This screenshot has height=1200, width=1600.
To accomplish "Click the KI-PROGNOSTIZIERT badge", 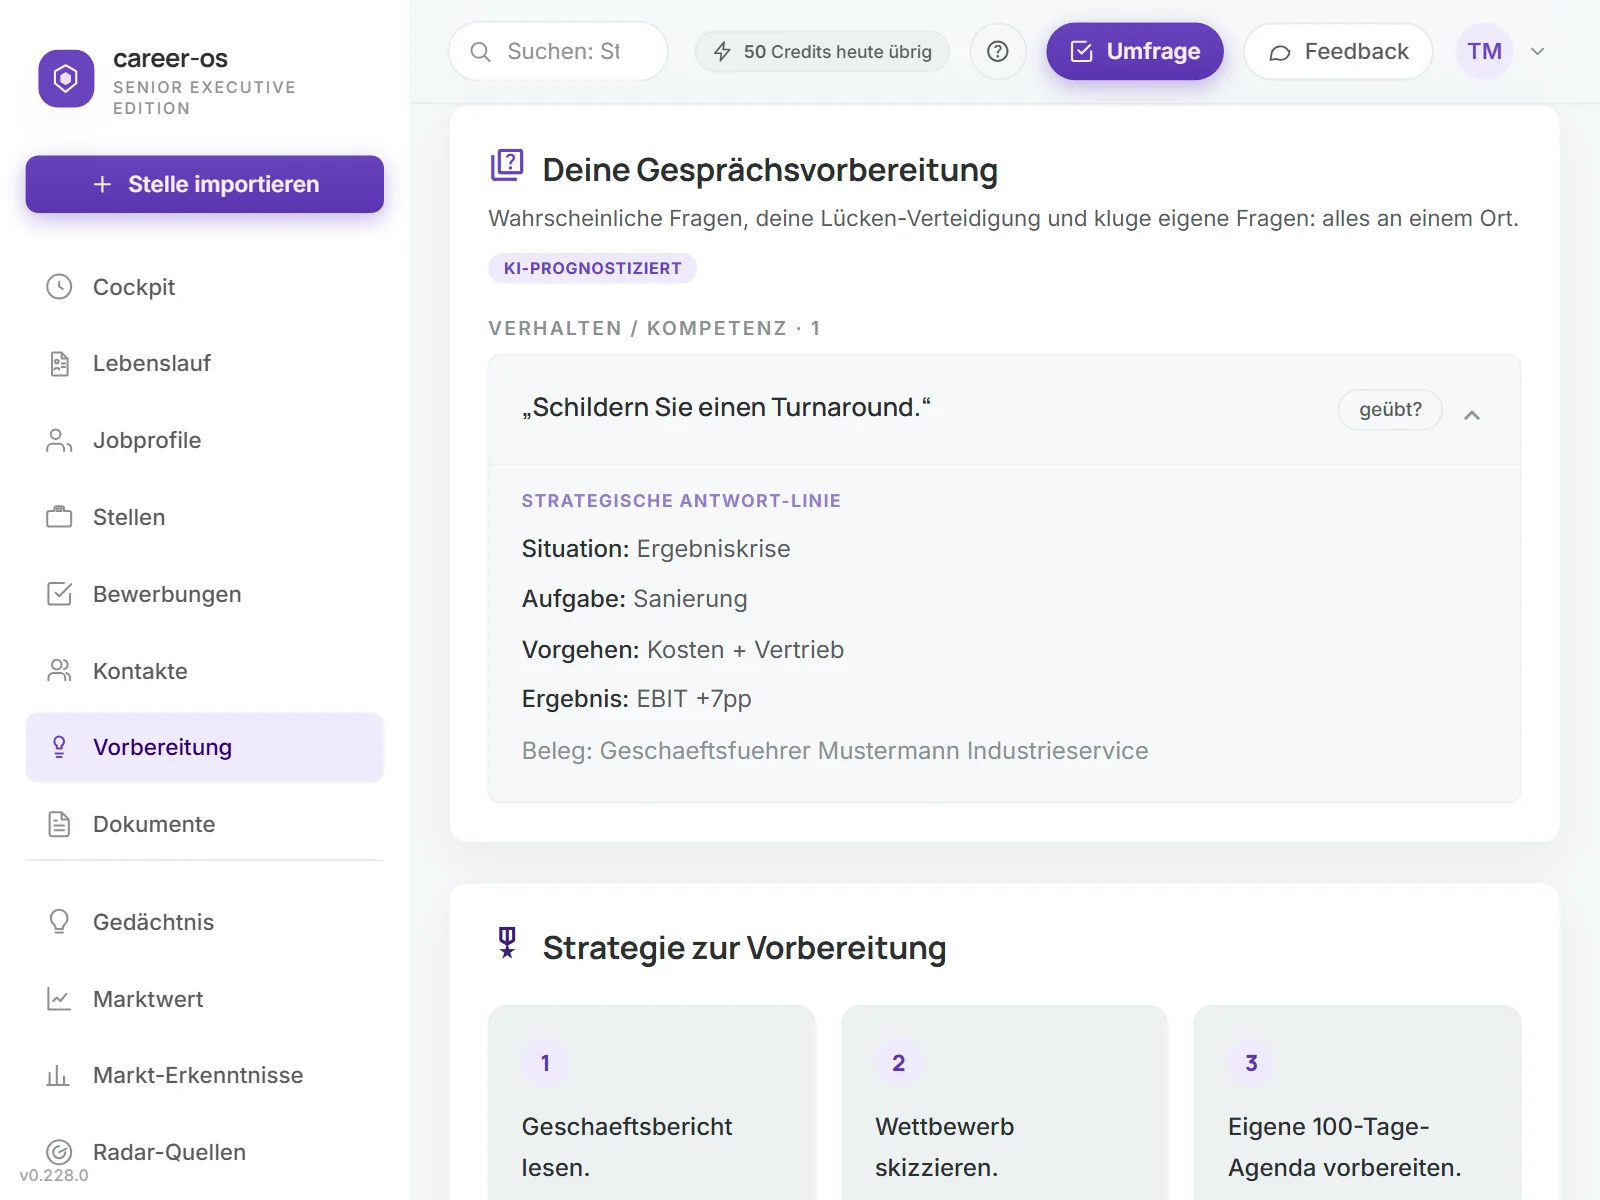I will 593,268.
